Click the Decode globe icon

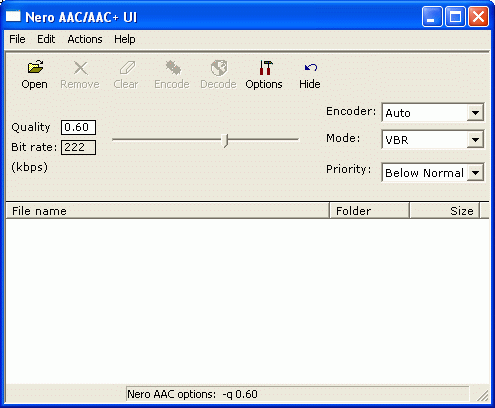pos(219,68)
